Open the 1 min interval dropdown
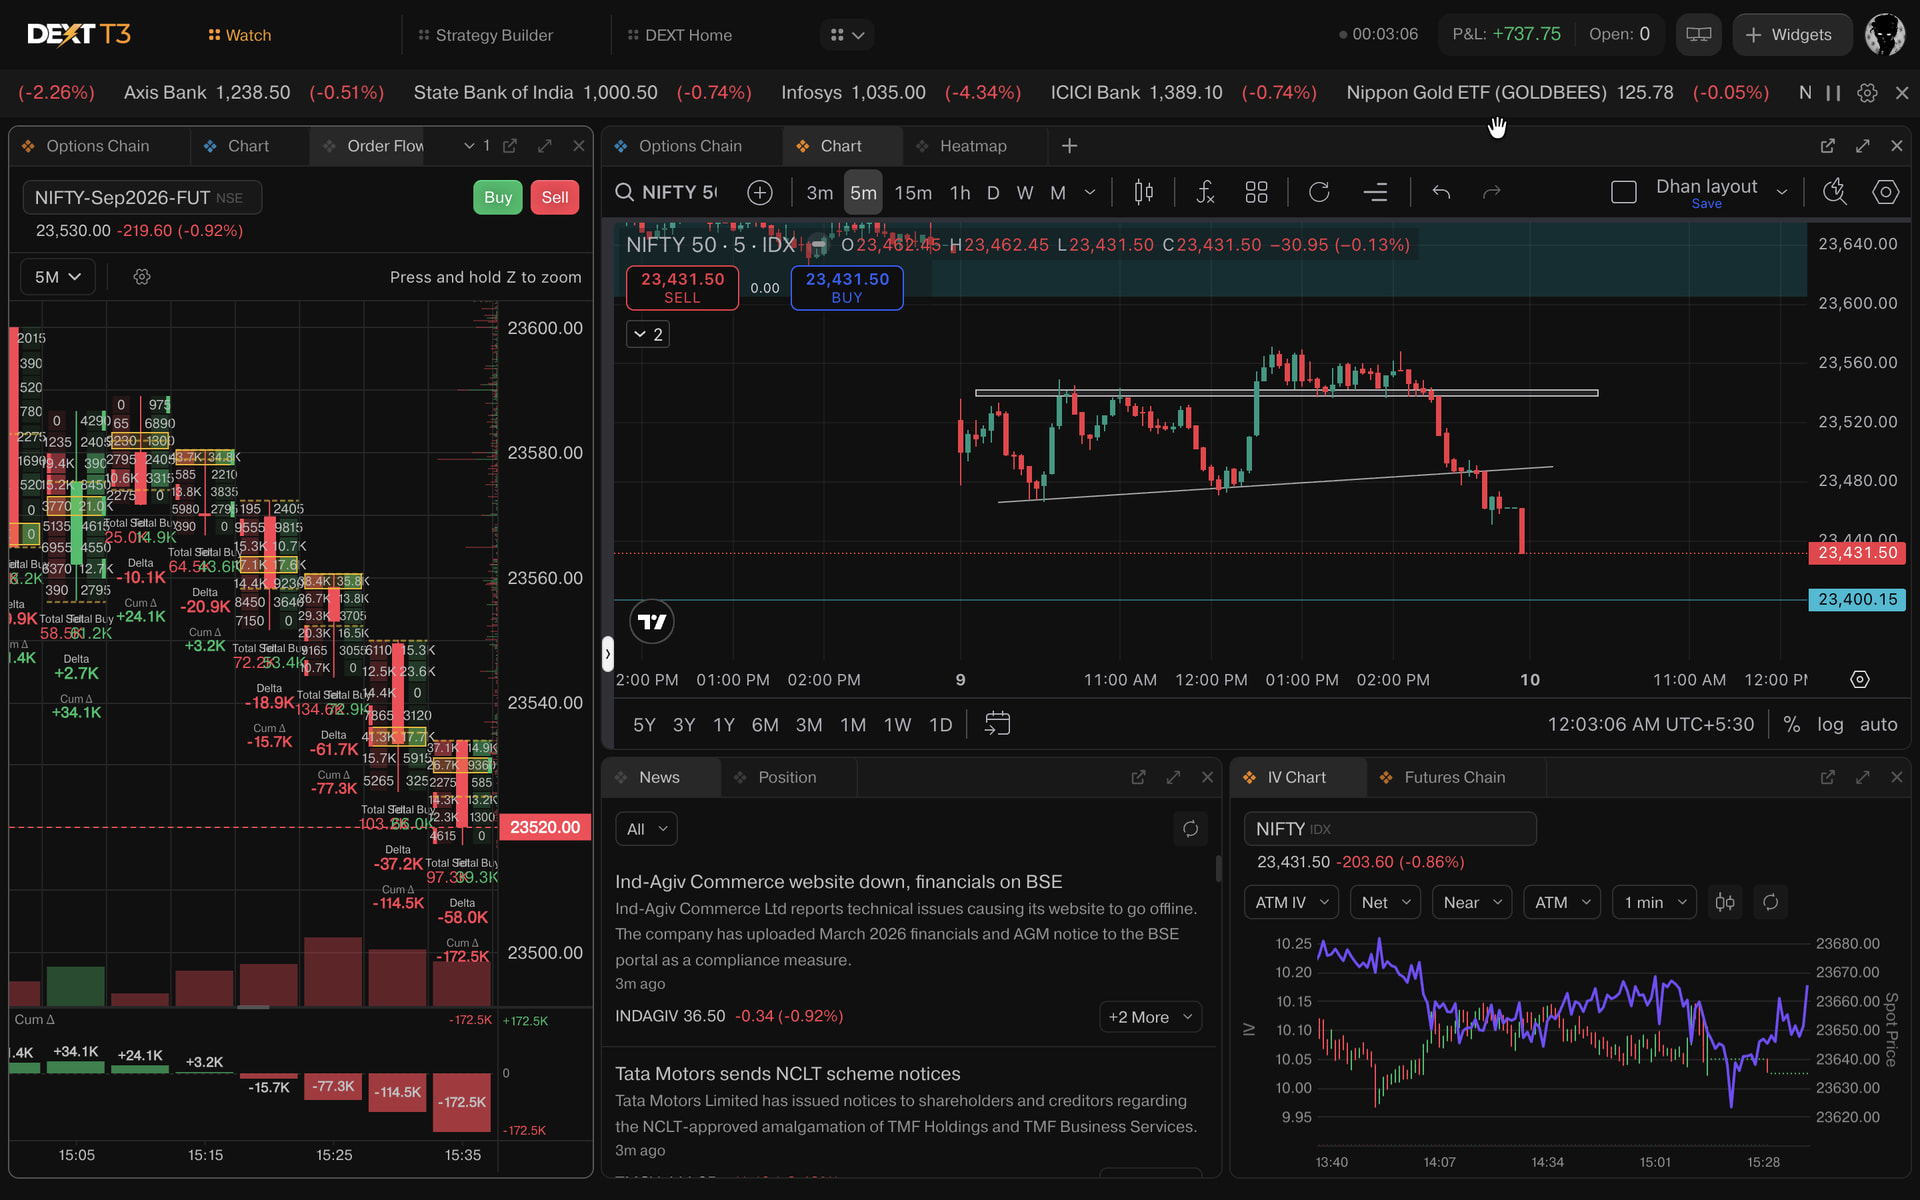This screenshot has width=1920, height=1200. [1655, 902]
